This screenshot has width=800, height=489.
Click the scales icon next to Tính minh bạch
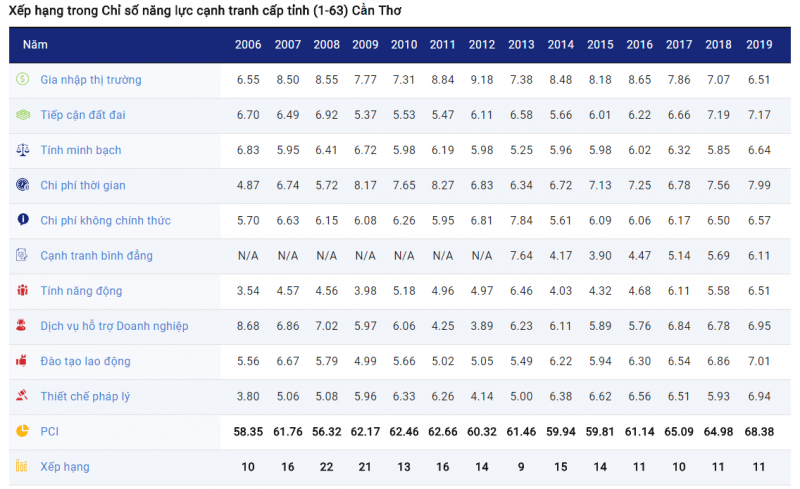[x=22, y=150]
